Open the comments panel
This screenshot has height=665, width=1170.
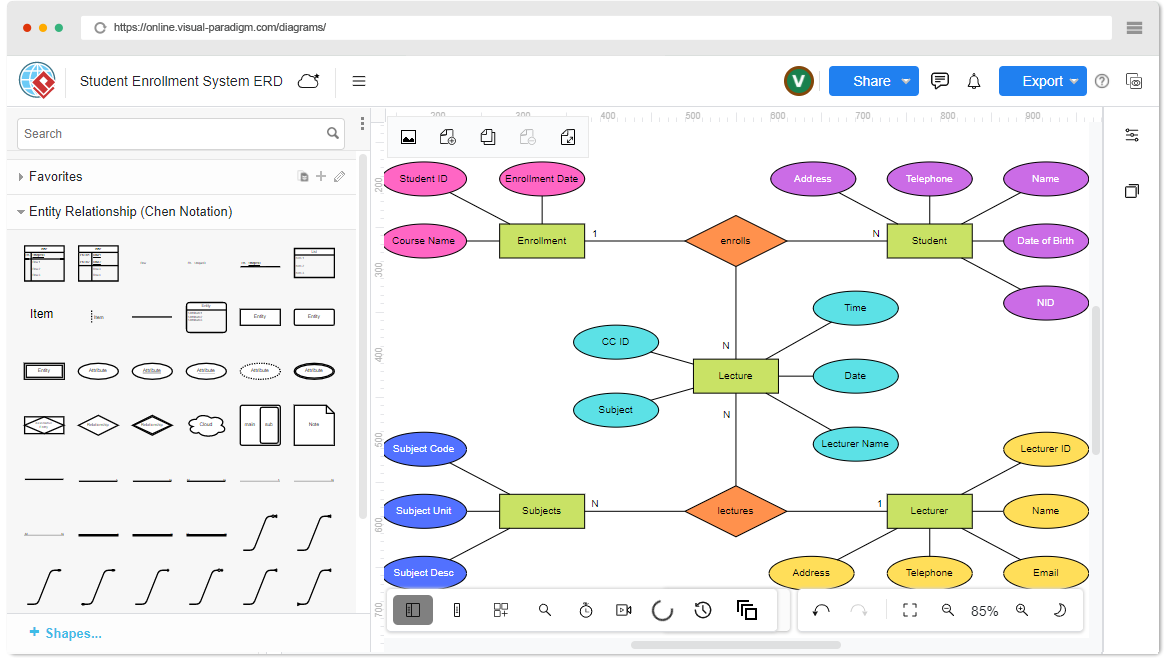click(940, 81)
